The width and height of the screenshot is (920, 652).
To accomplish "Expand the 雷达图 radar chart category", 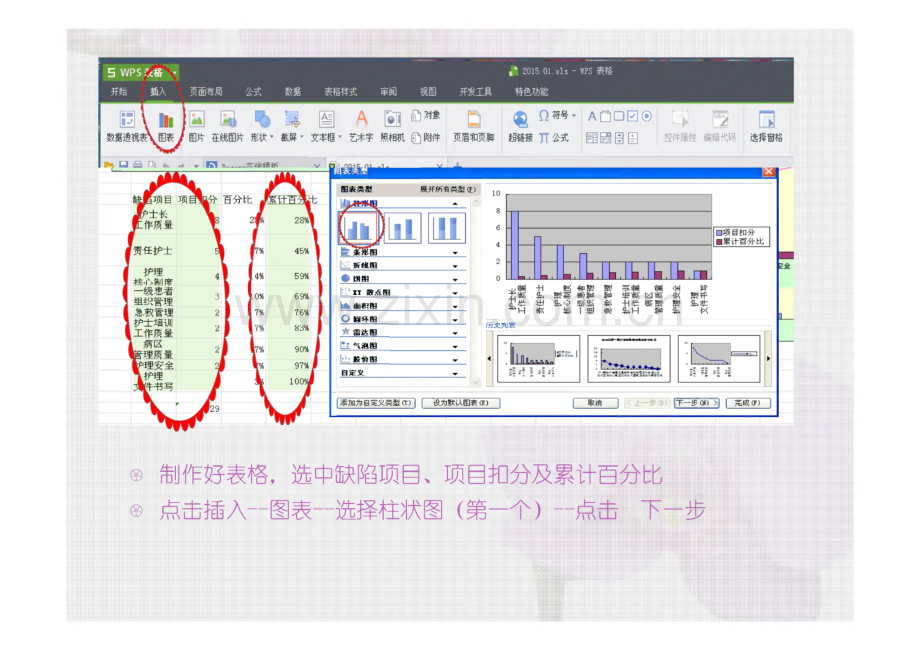I will tap(400, 331).
